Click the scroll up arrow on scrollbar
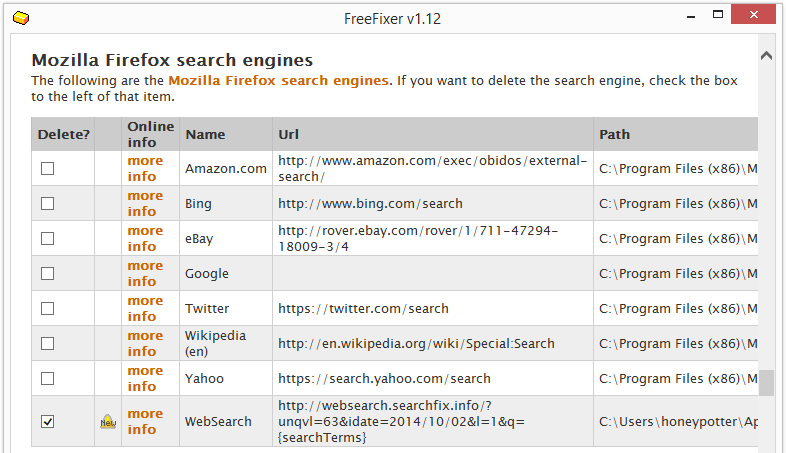Screen dimensions: 786x453 [766, 56]
